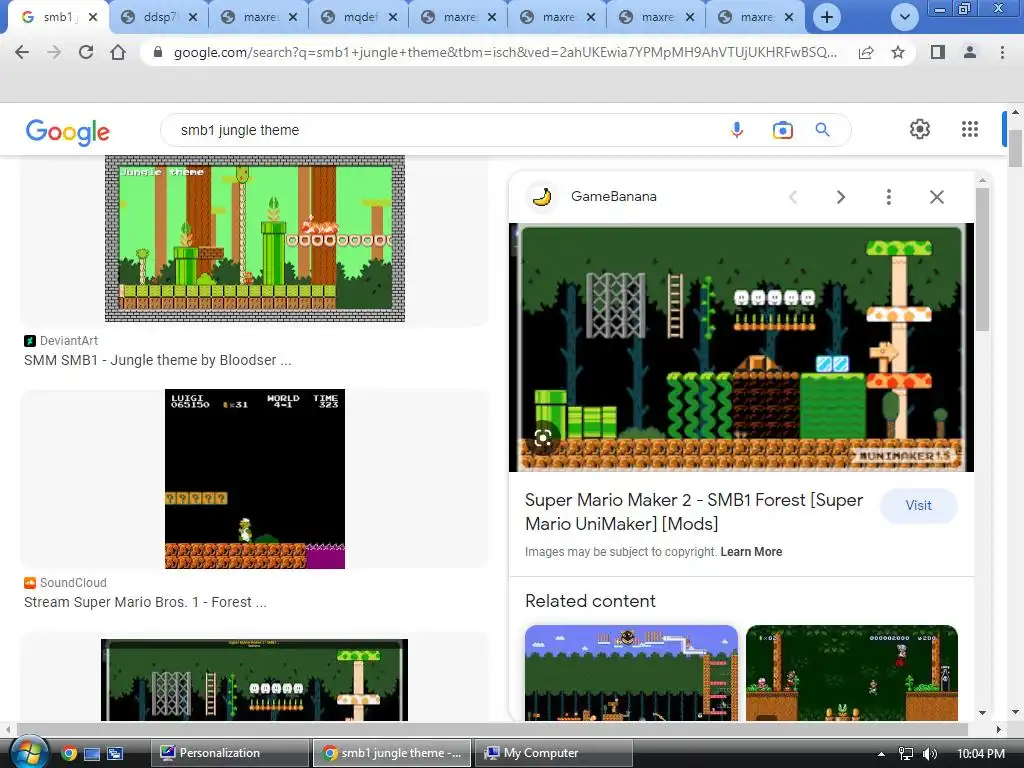The width and height of the screenshot is (1024, 768).
Task: Open the first related content thumbnail
Action: (x=631, y=673)
